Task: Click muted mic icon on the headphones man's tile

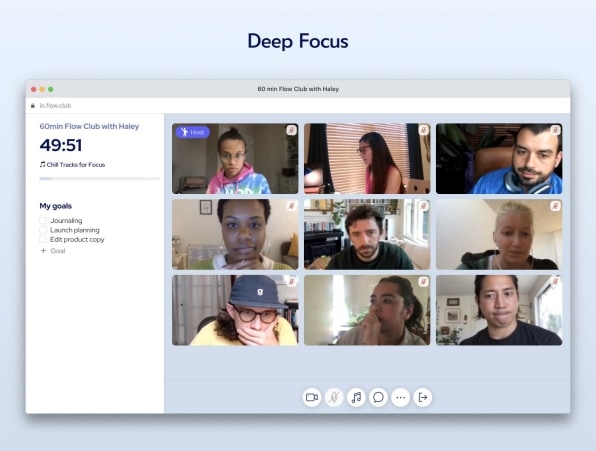Action: tap(555, 130)
